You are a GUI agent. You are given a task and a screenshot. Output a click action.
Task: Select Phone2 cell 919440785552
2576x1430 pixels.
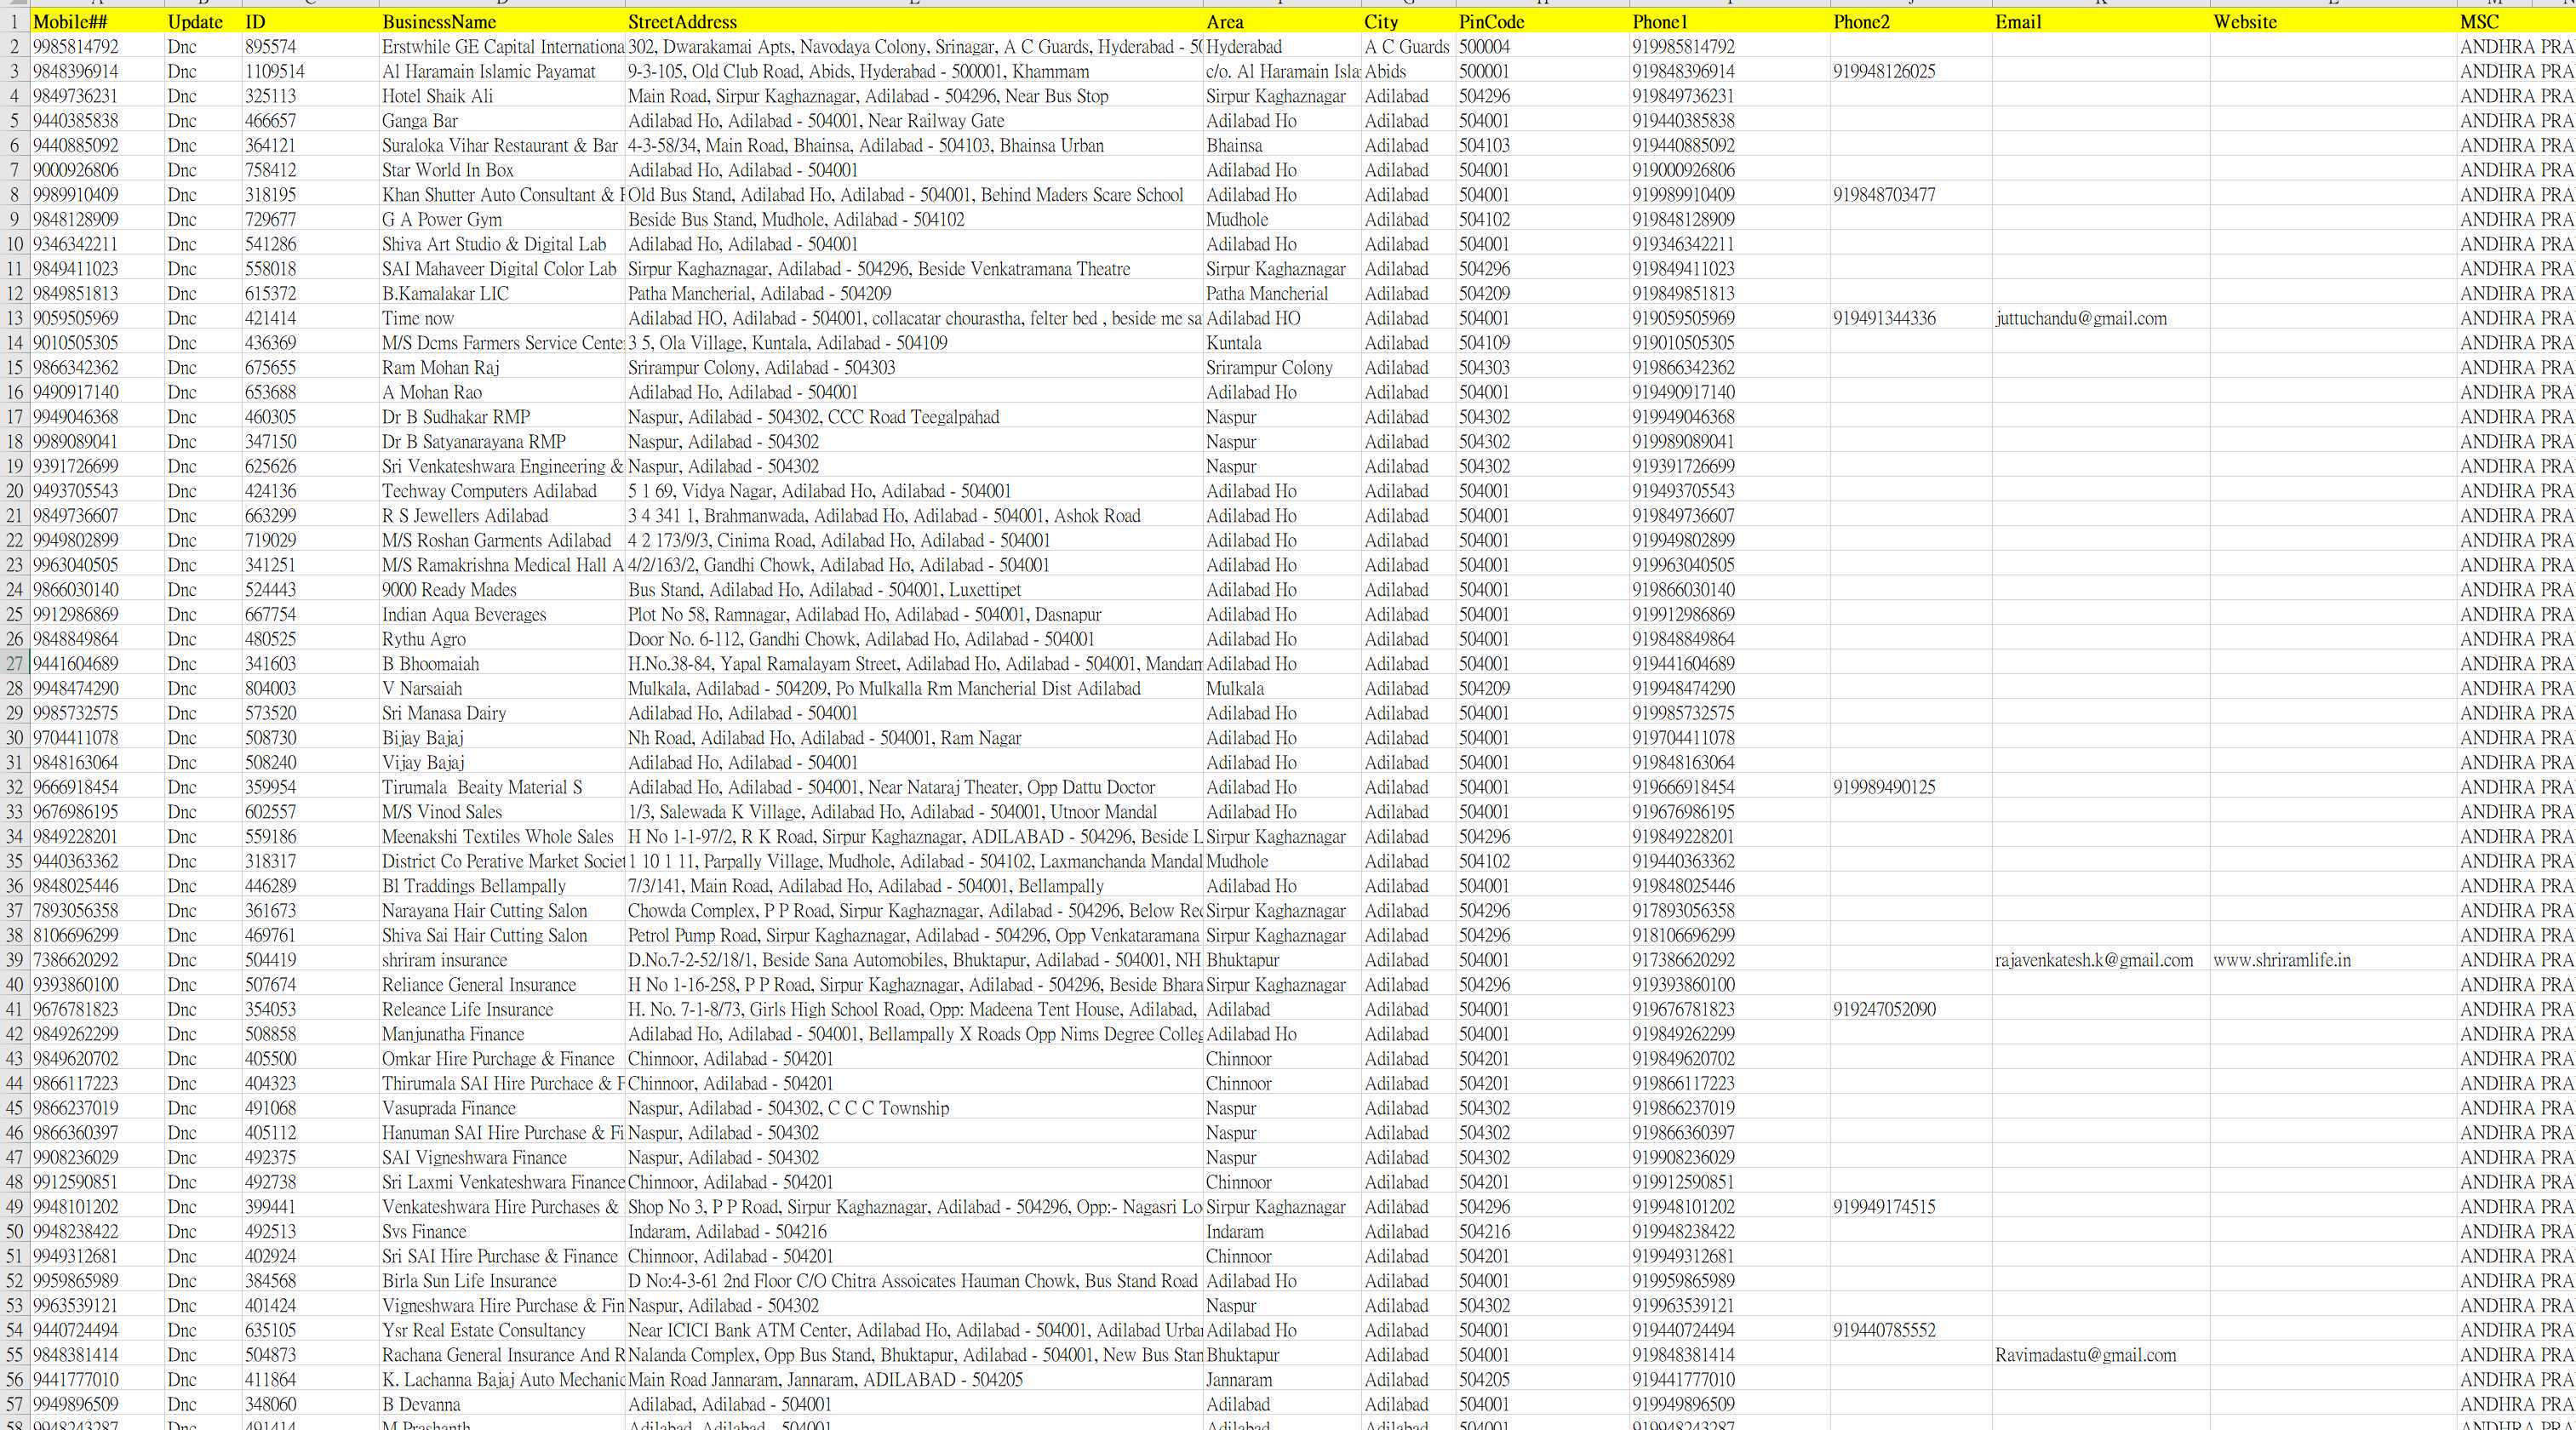(1911, 1330)
